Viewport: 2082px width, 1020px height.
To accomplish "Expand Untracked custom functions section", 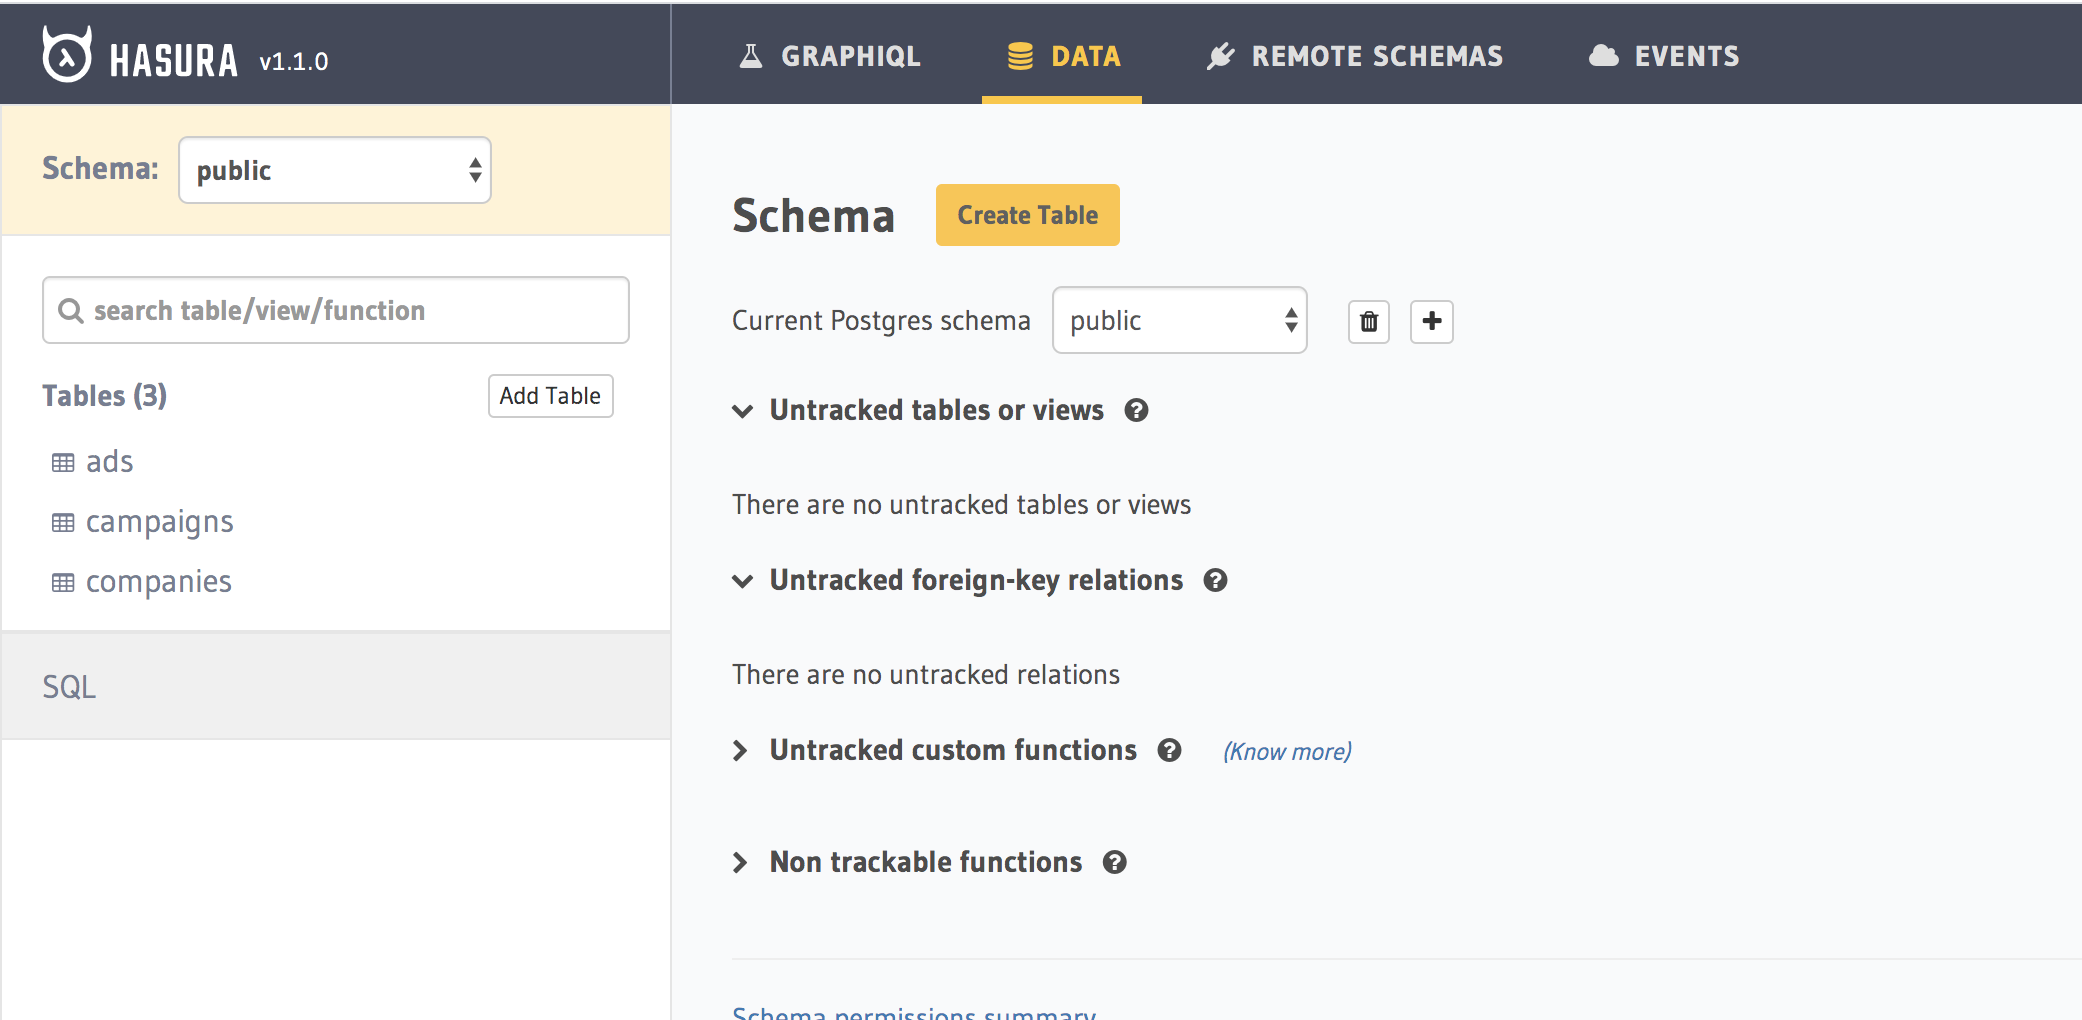I will tap(740, 750).
